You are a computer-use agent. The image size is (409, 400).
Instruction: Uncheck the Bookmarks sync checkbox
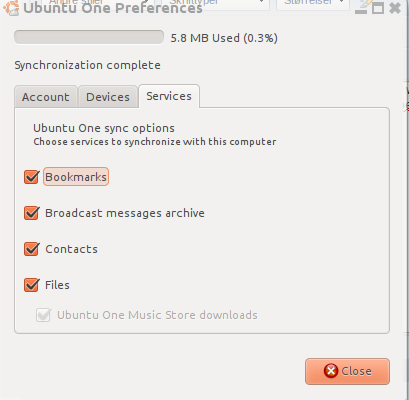[32, 177]
